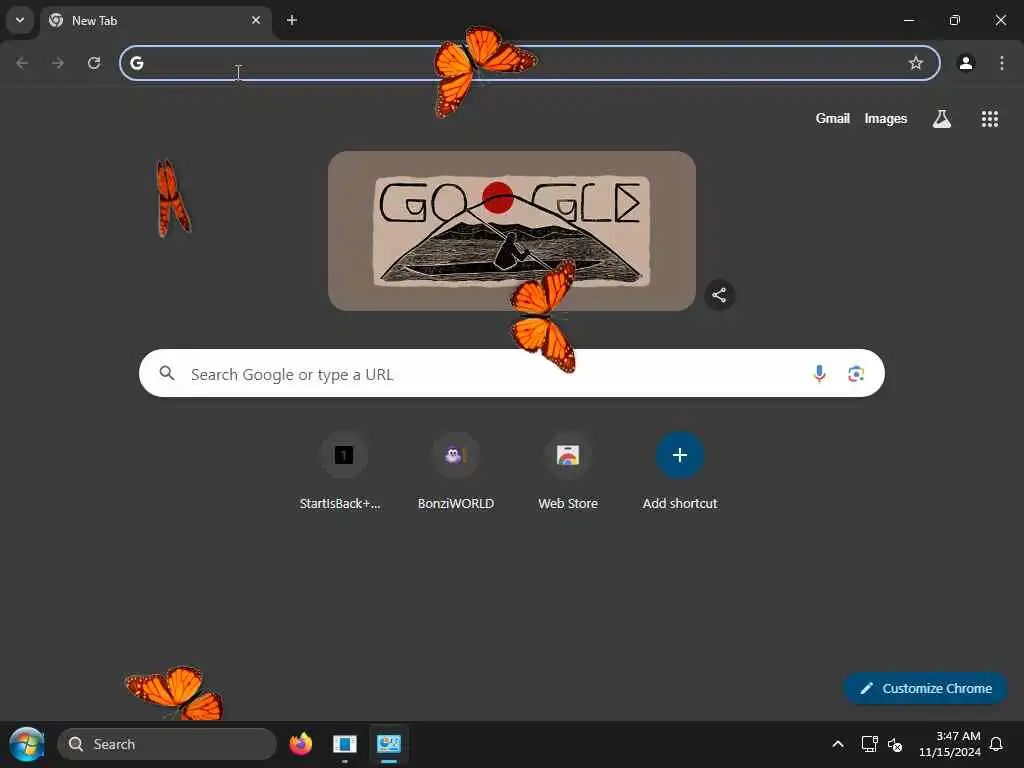Screen dimensions: 1024x768
Task: Launch Firefox from the taskbar
Action: tap(300, 744)
